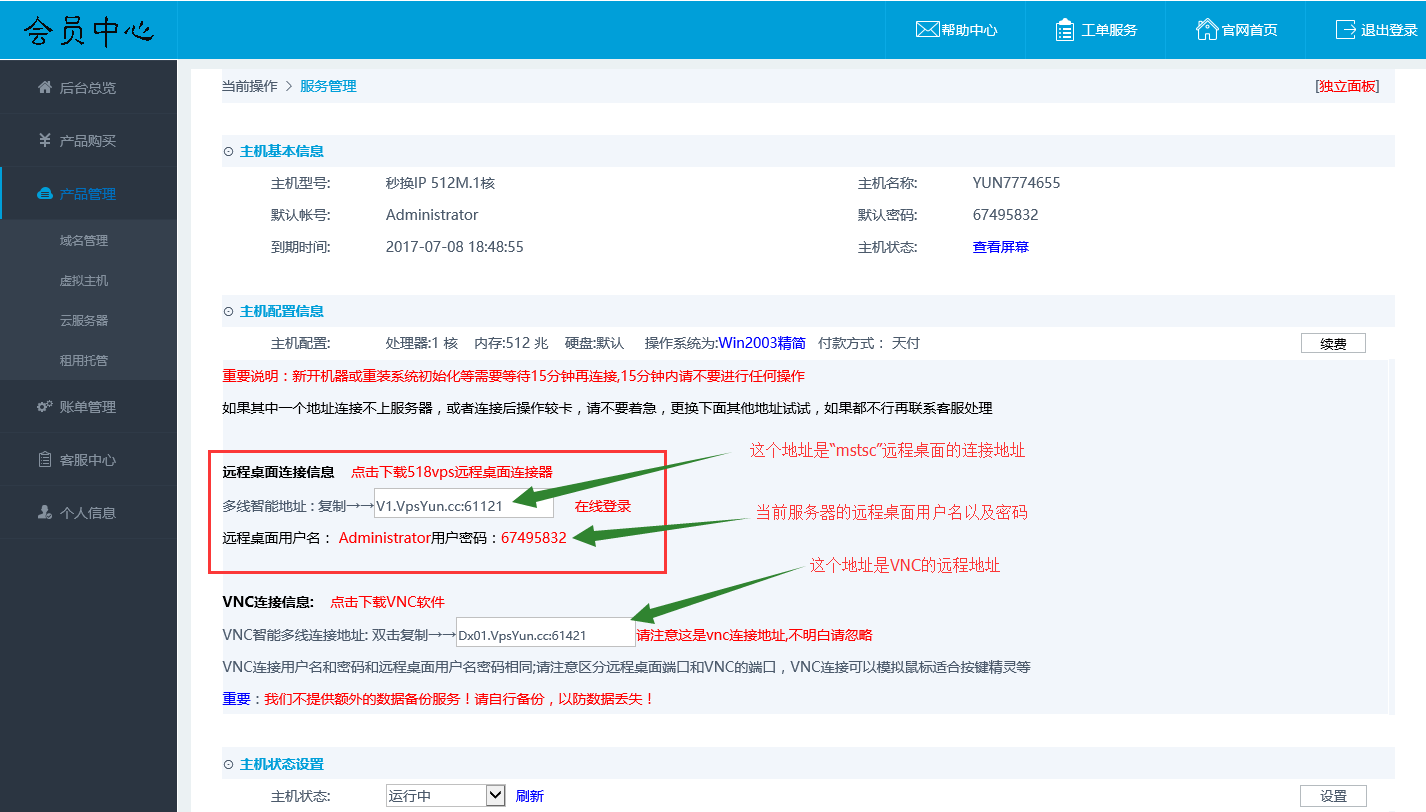Open the 主机状态 运行中 dropdown
Screen dimensions: 1426x812
[495, 796]
